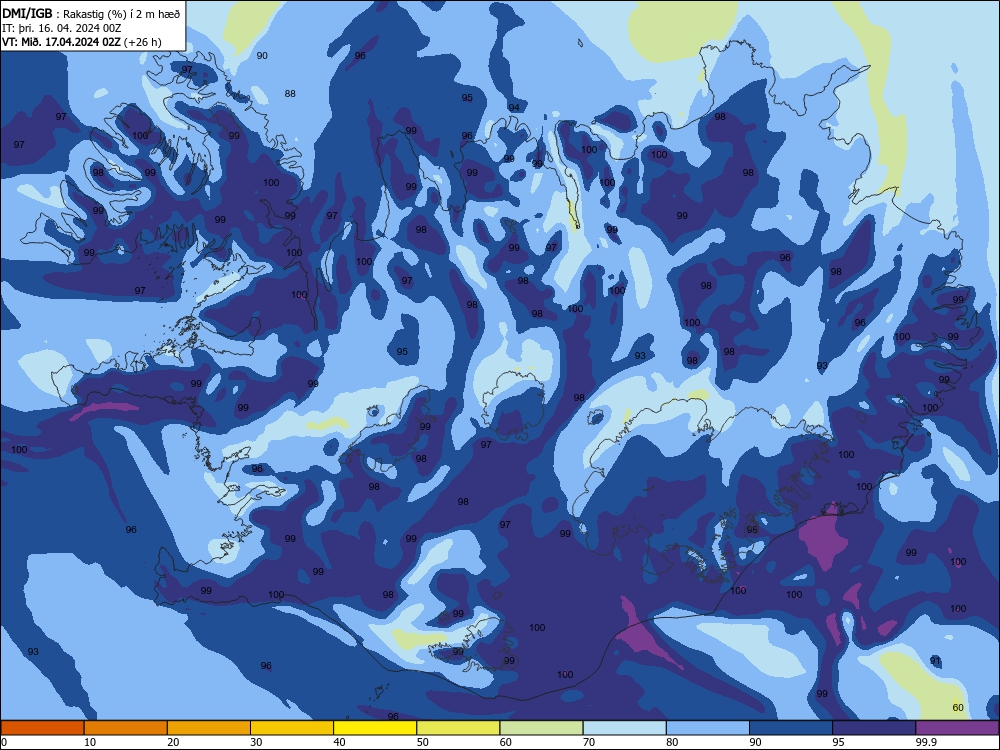Click the 20–30 amber legend swatch
This screenshot has width=1000, height=750.
click(x=209, y=728)
